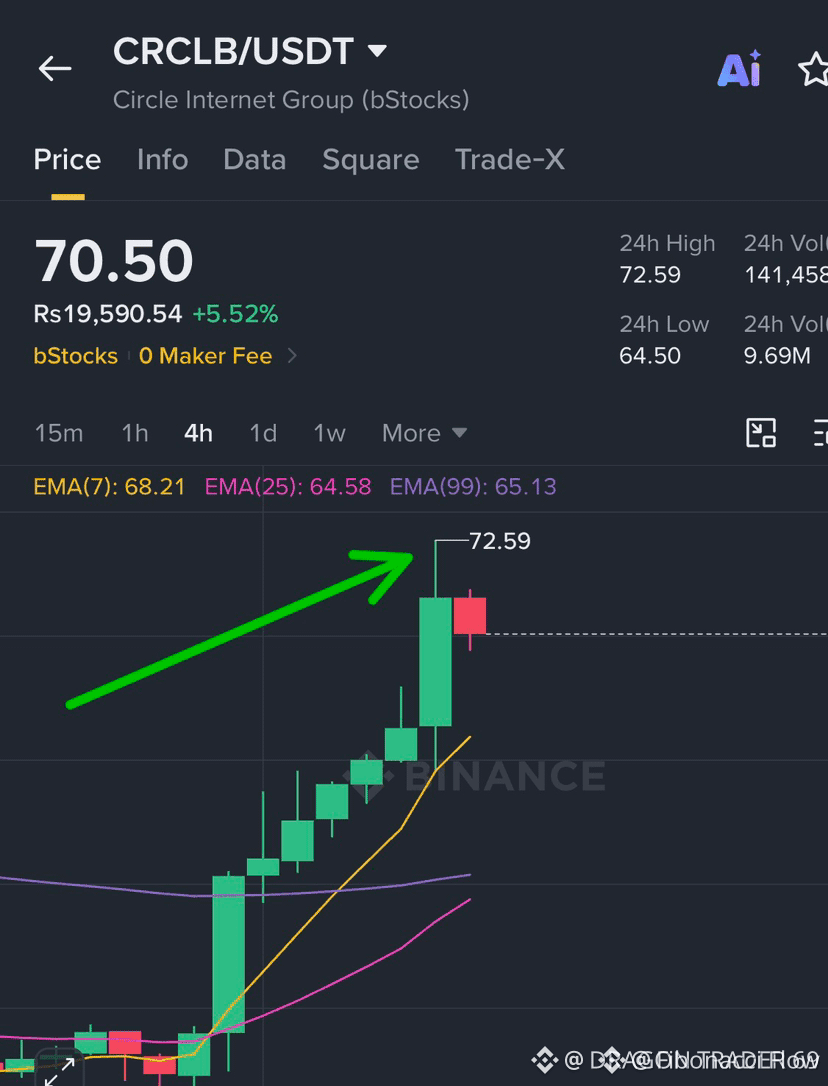The image size is (828, 1086).
Task: Click the 9.69M volume value
Action: pos(777,356)
